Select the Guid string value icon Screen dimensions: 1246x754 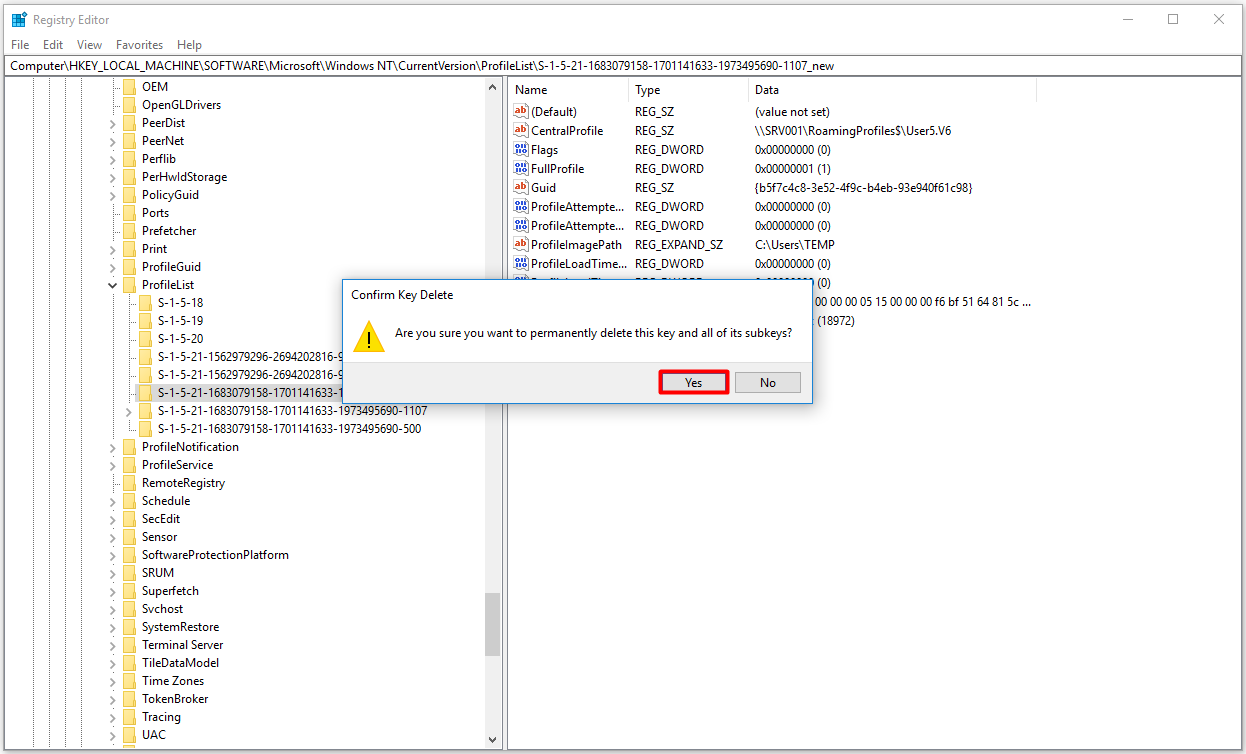click(520, 188)
